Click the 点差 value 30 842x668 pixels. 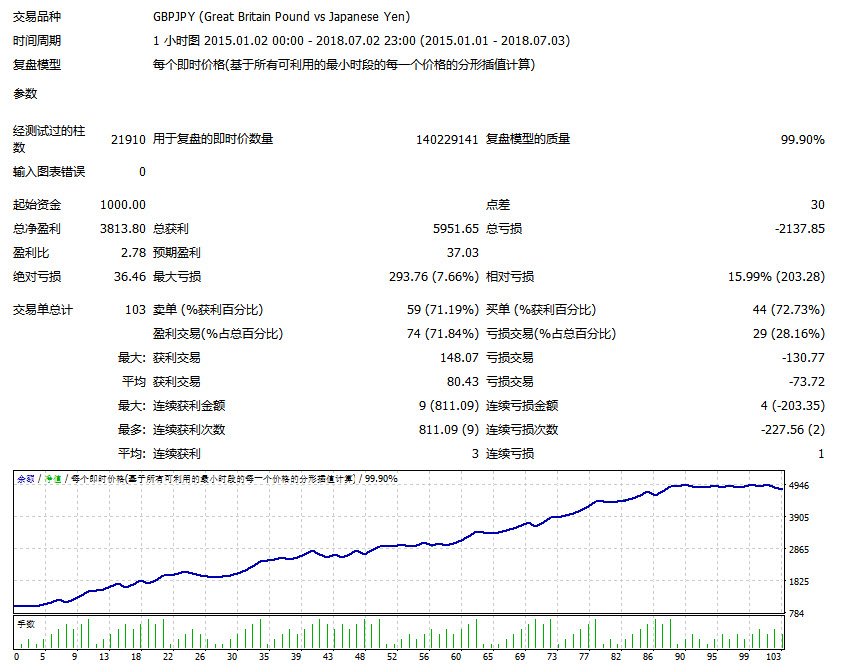[820, 204]
